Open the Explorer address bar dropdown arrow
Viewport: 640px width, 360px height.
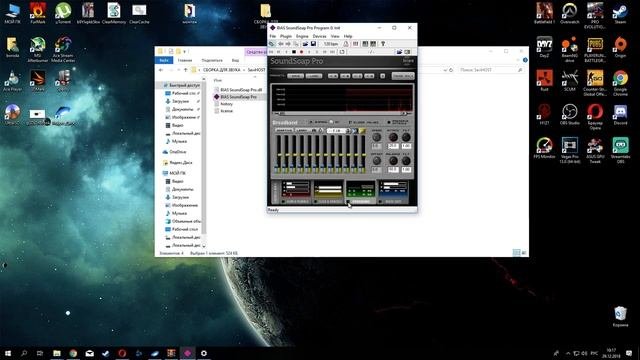(444, 70)
